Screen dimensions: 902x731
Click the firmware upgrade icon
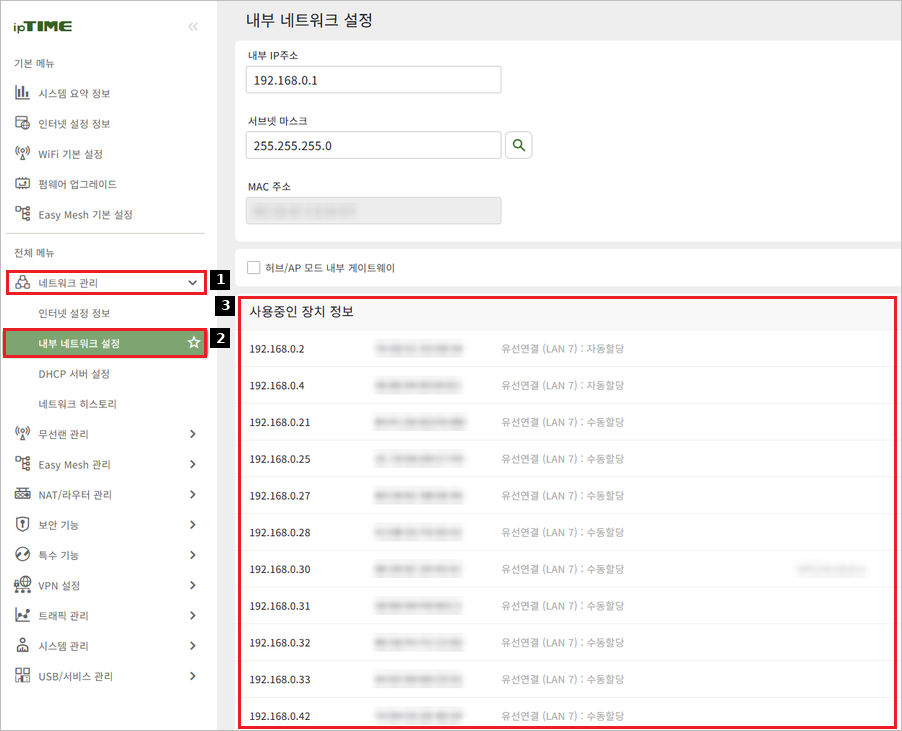(22, 184)
